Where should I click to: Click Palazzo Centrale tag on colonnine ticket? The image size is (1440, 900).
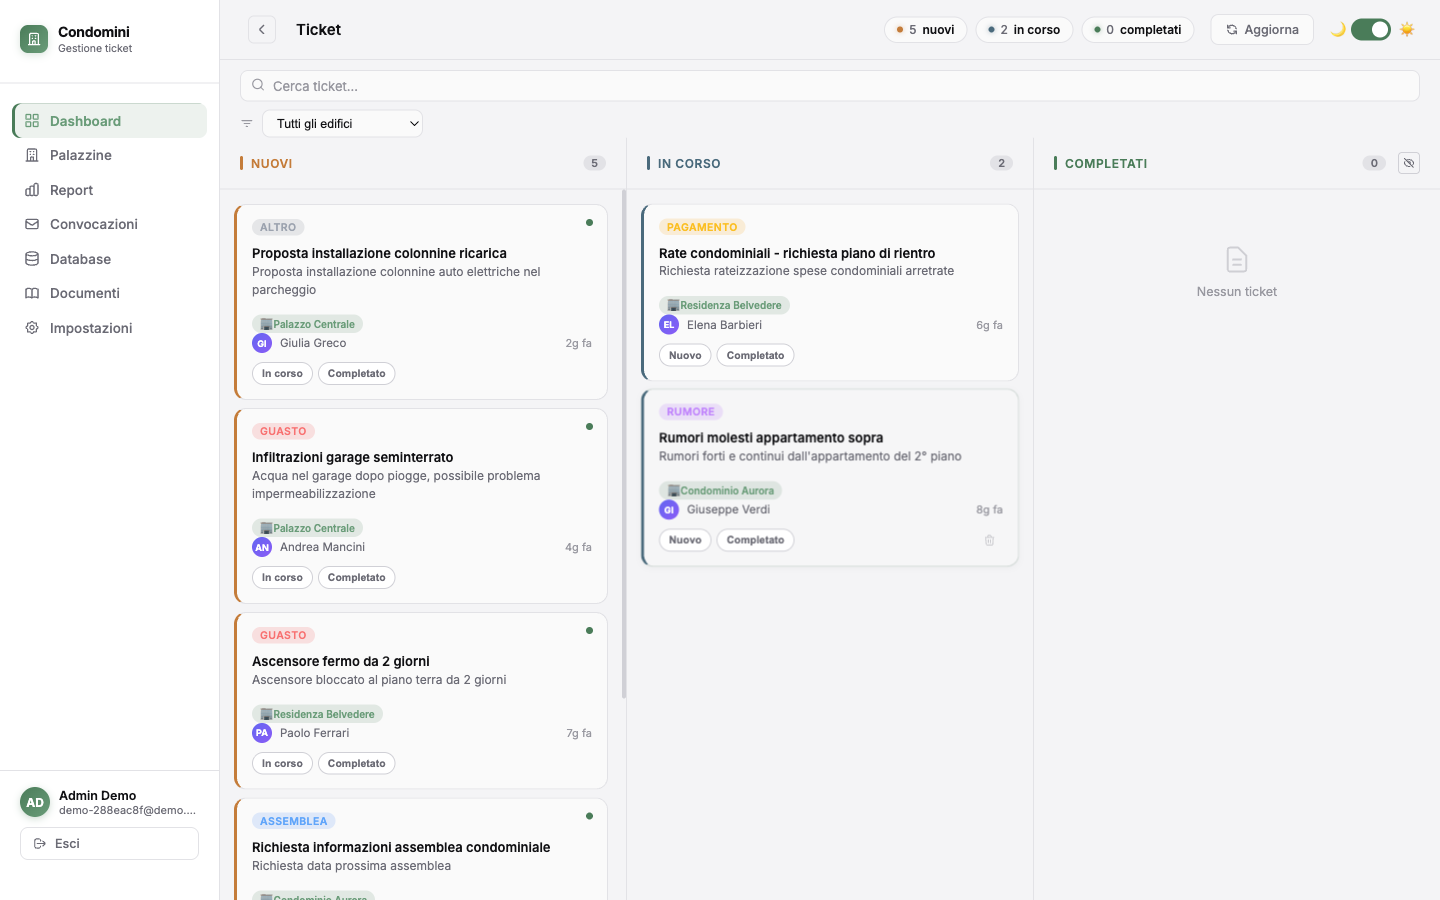(308, 324)
